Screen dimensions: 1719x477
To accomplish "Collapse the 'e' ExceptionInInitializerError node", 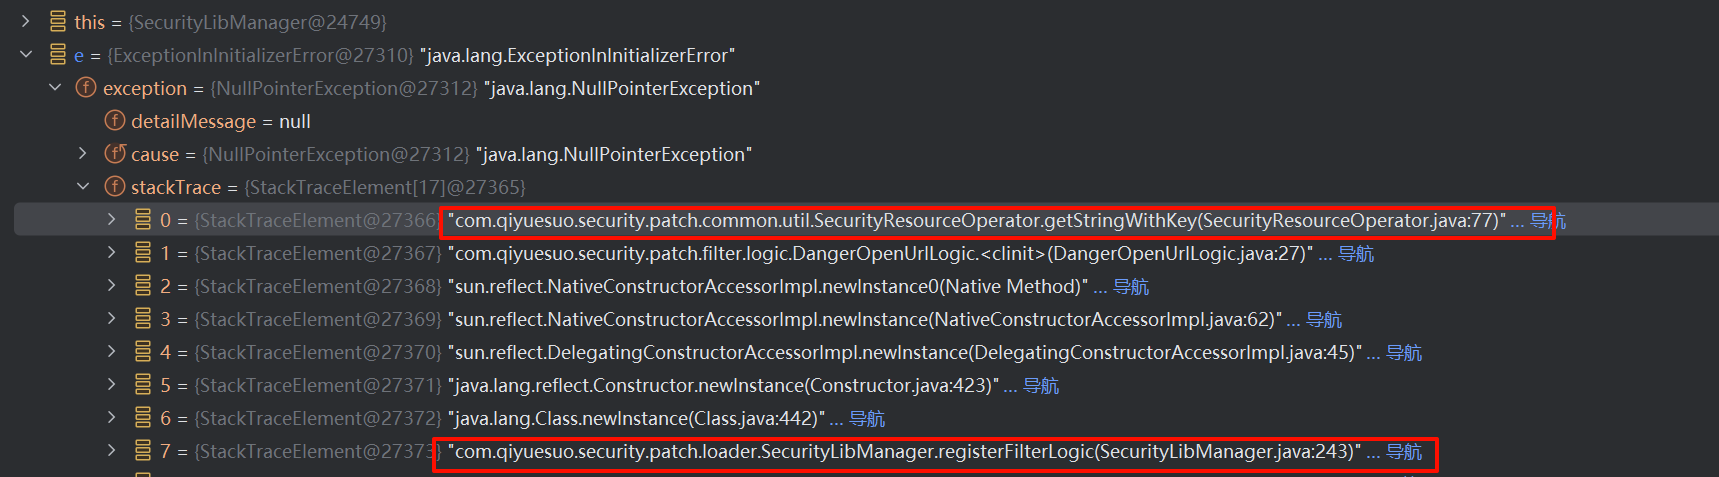I will (26, 54).
